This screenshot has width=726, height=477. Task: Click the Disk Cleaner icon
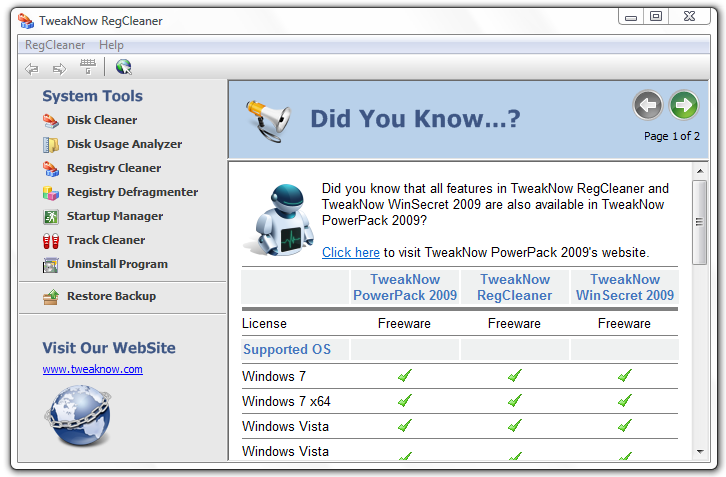50,120
